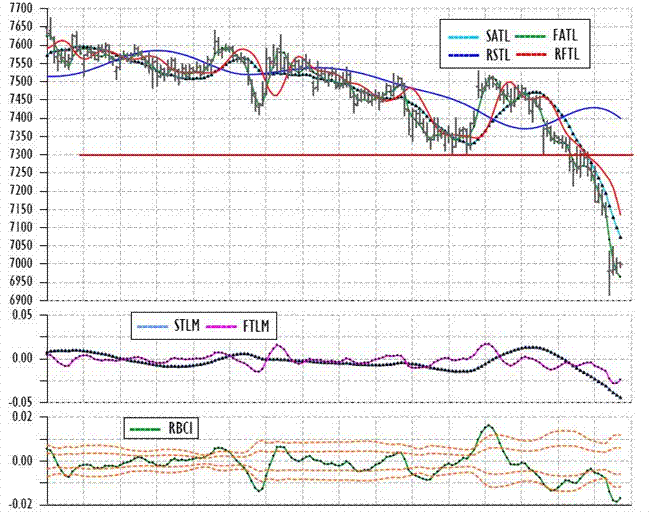Click the 7300 price axis label
Screen dimensions: 650x512
(x=21, y=155)
